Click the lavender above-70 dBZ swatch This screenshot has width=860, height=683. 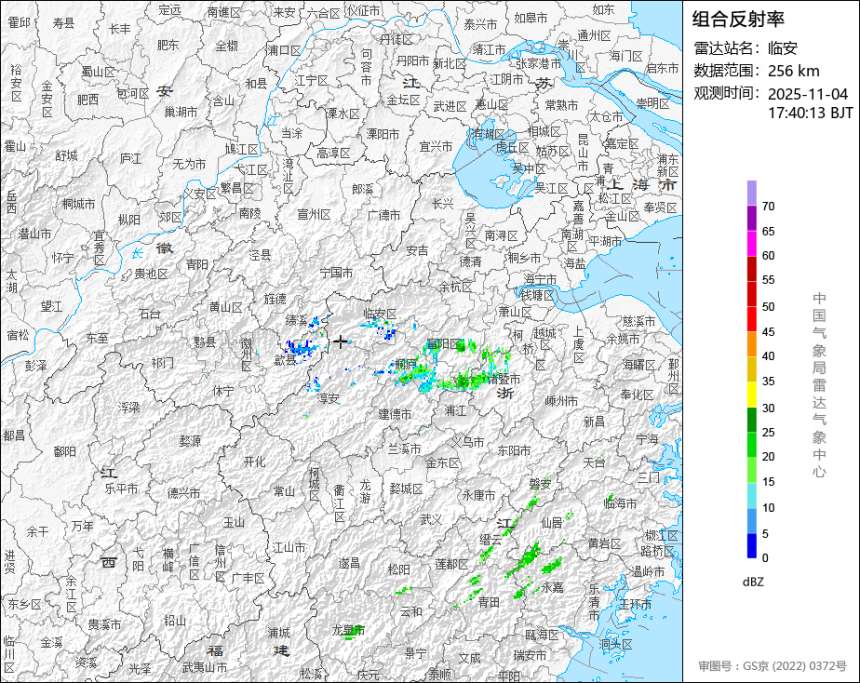click(x=751, y=193)
